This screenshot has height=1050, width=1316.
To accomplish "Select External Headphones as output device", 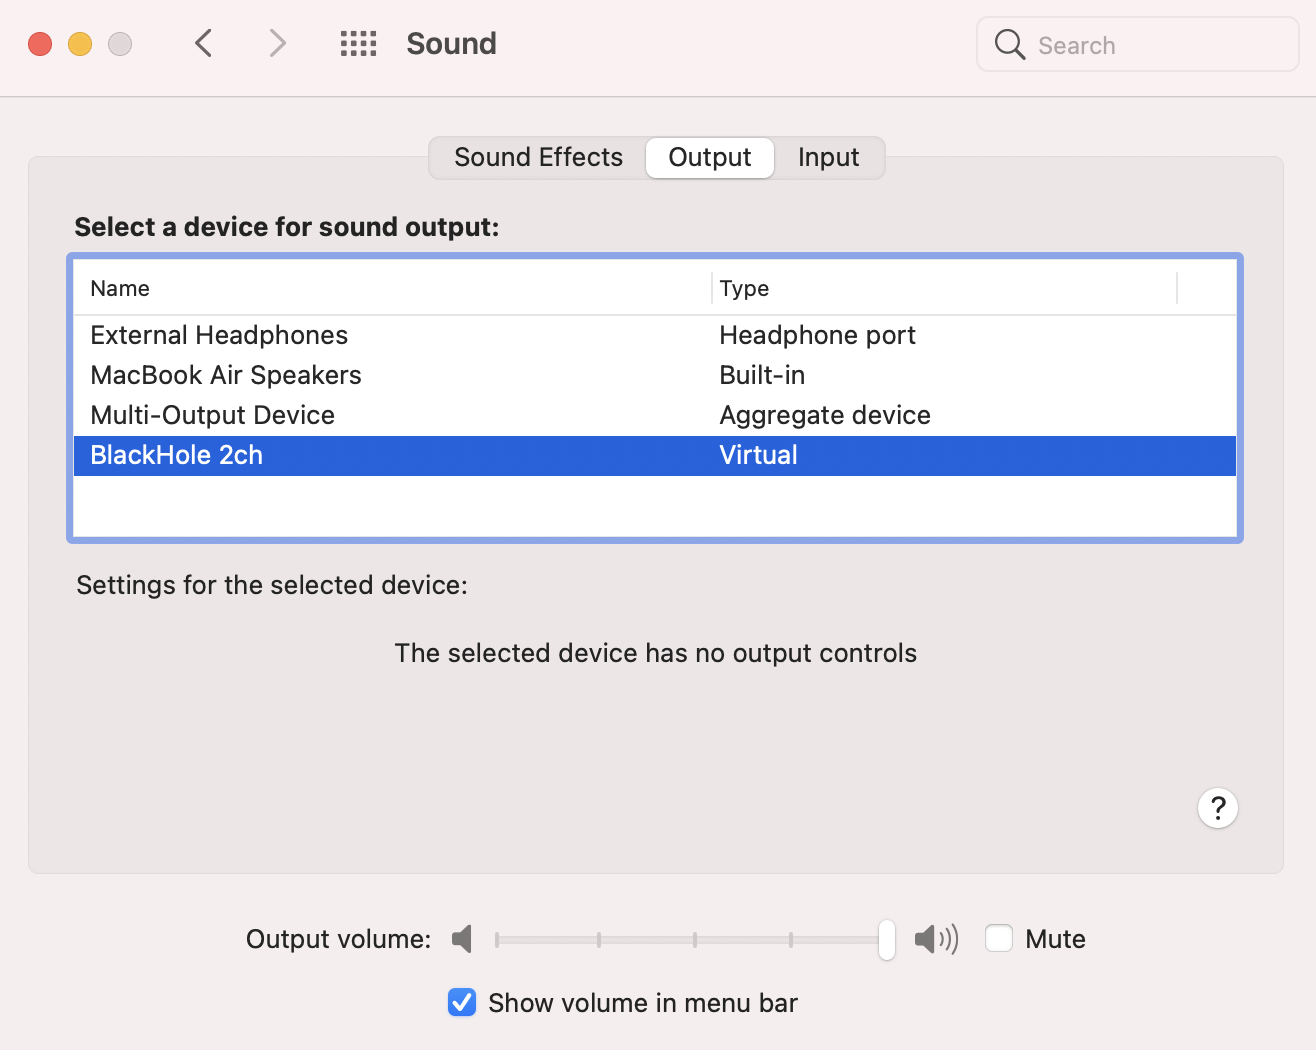I will tap(219, 335).
